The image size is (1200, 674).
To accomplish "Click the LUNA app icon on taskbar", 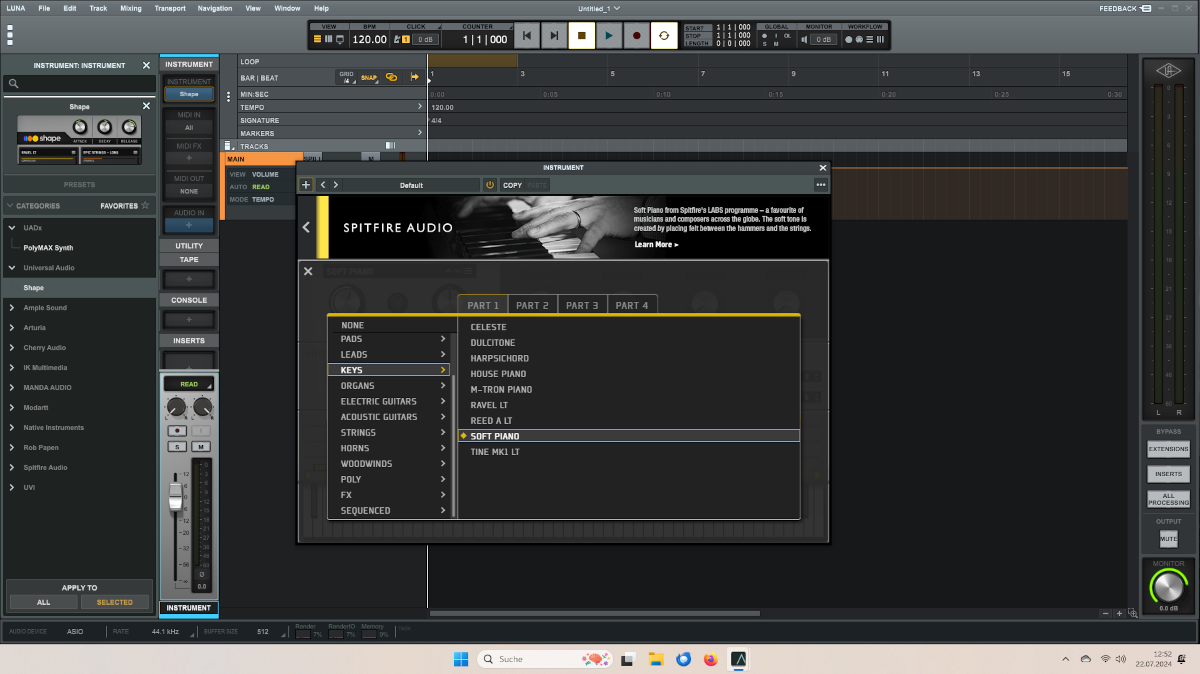I will pyautogui.click(x=739, y=659).
